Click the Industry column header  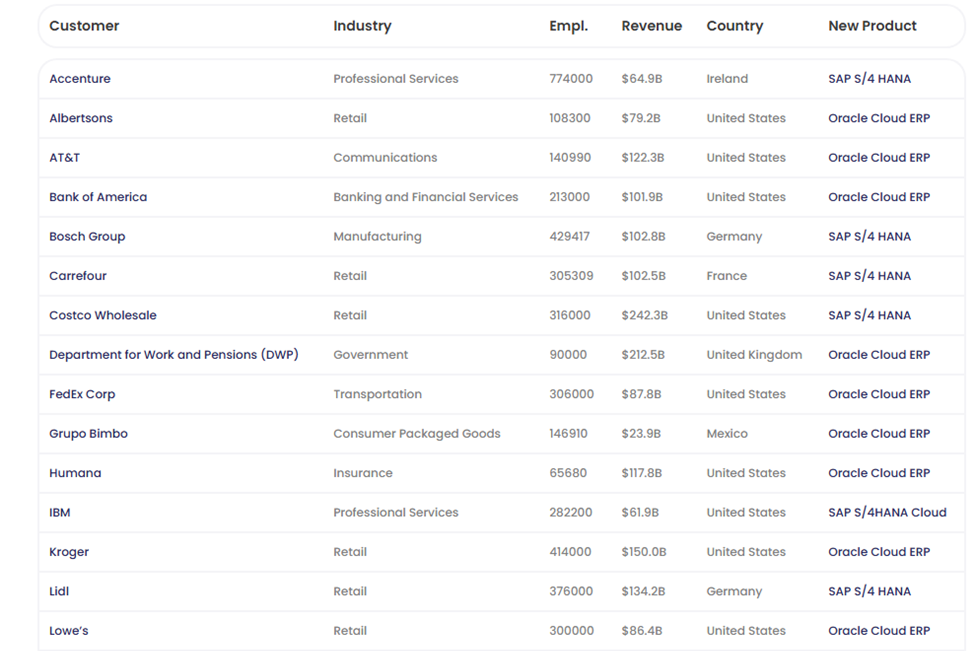362,26
